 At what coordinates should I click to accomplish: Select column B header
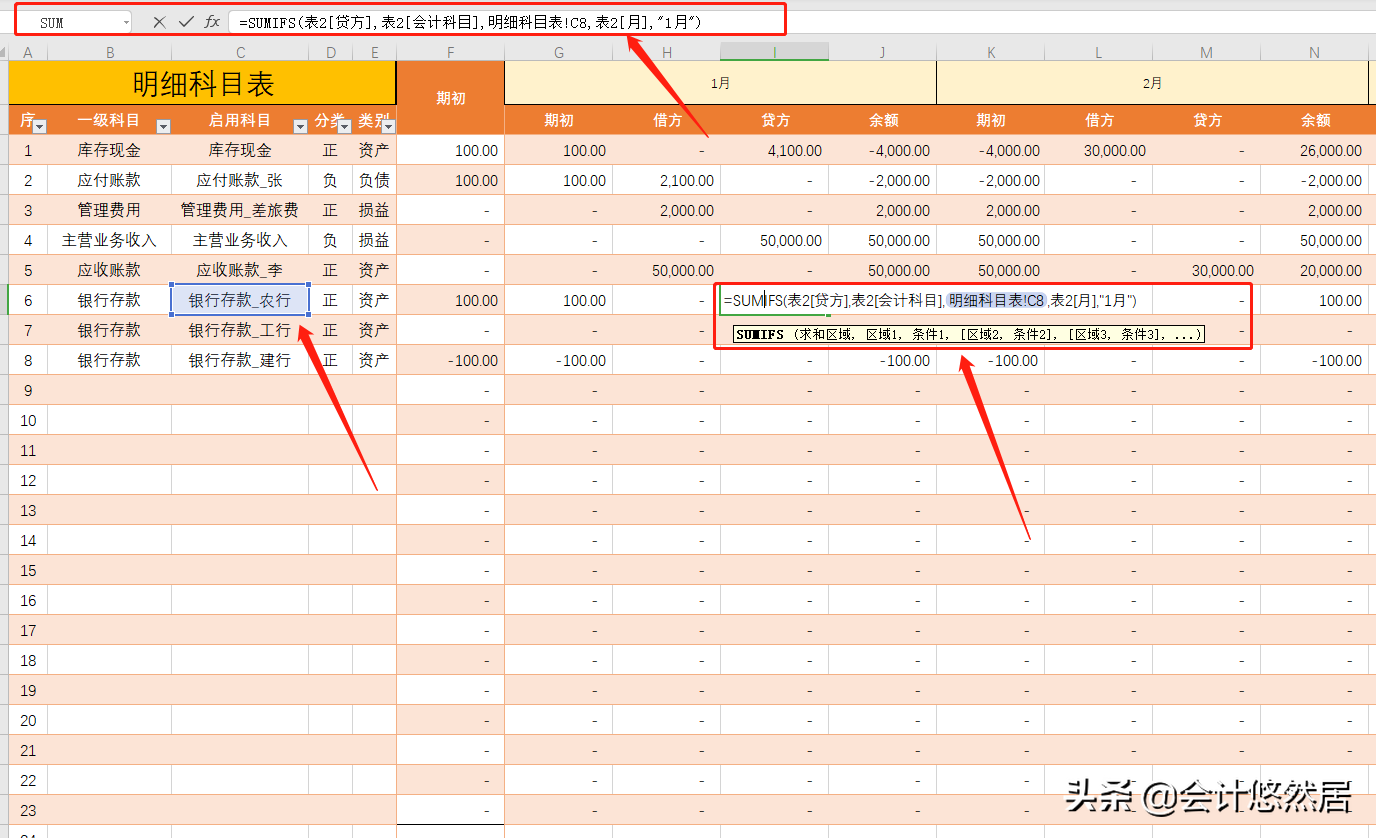pyautogui.click(x=110, y=52)
